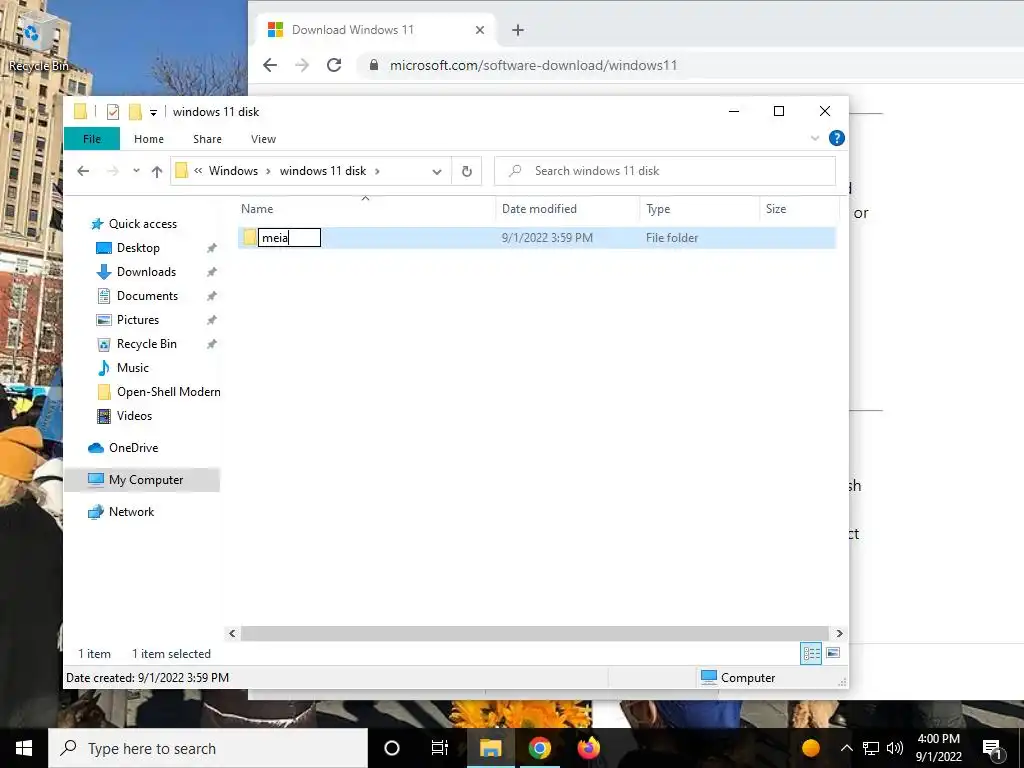Select Network in navigation pane

pyautogui.click(x=131, y=512)
